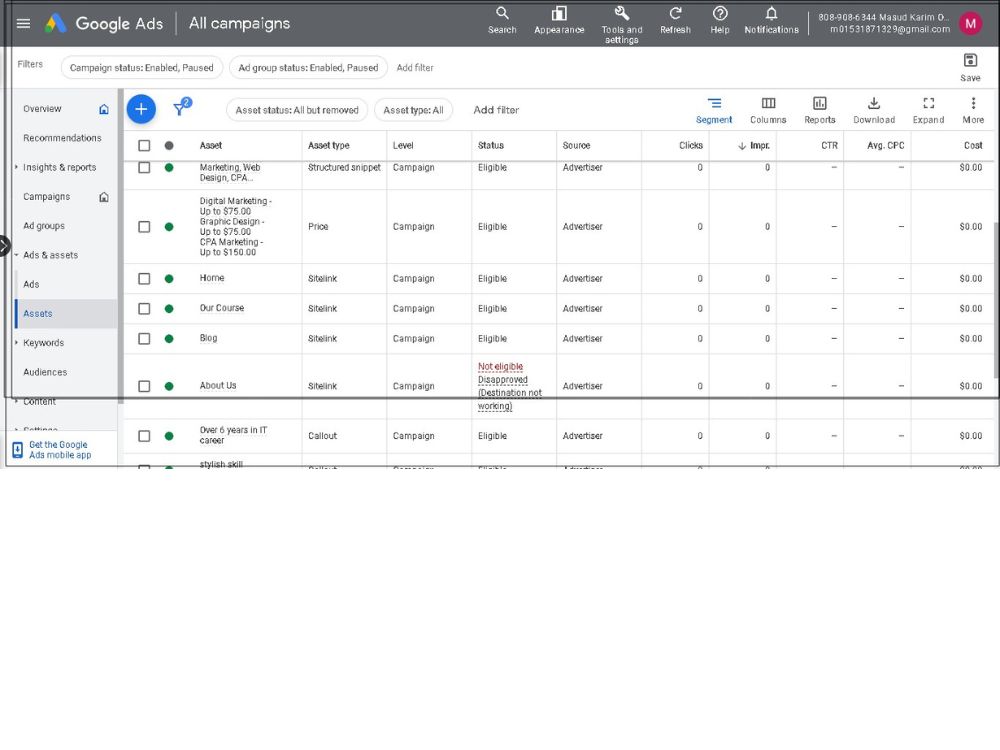This screenshot has height=750, width=1000.
Task: Download the assets table
Action: coord(874,110)
